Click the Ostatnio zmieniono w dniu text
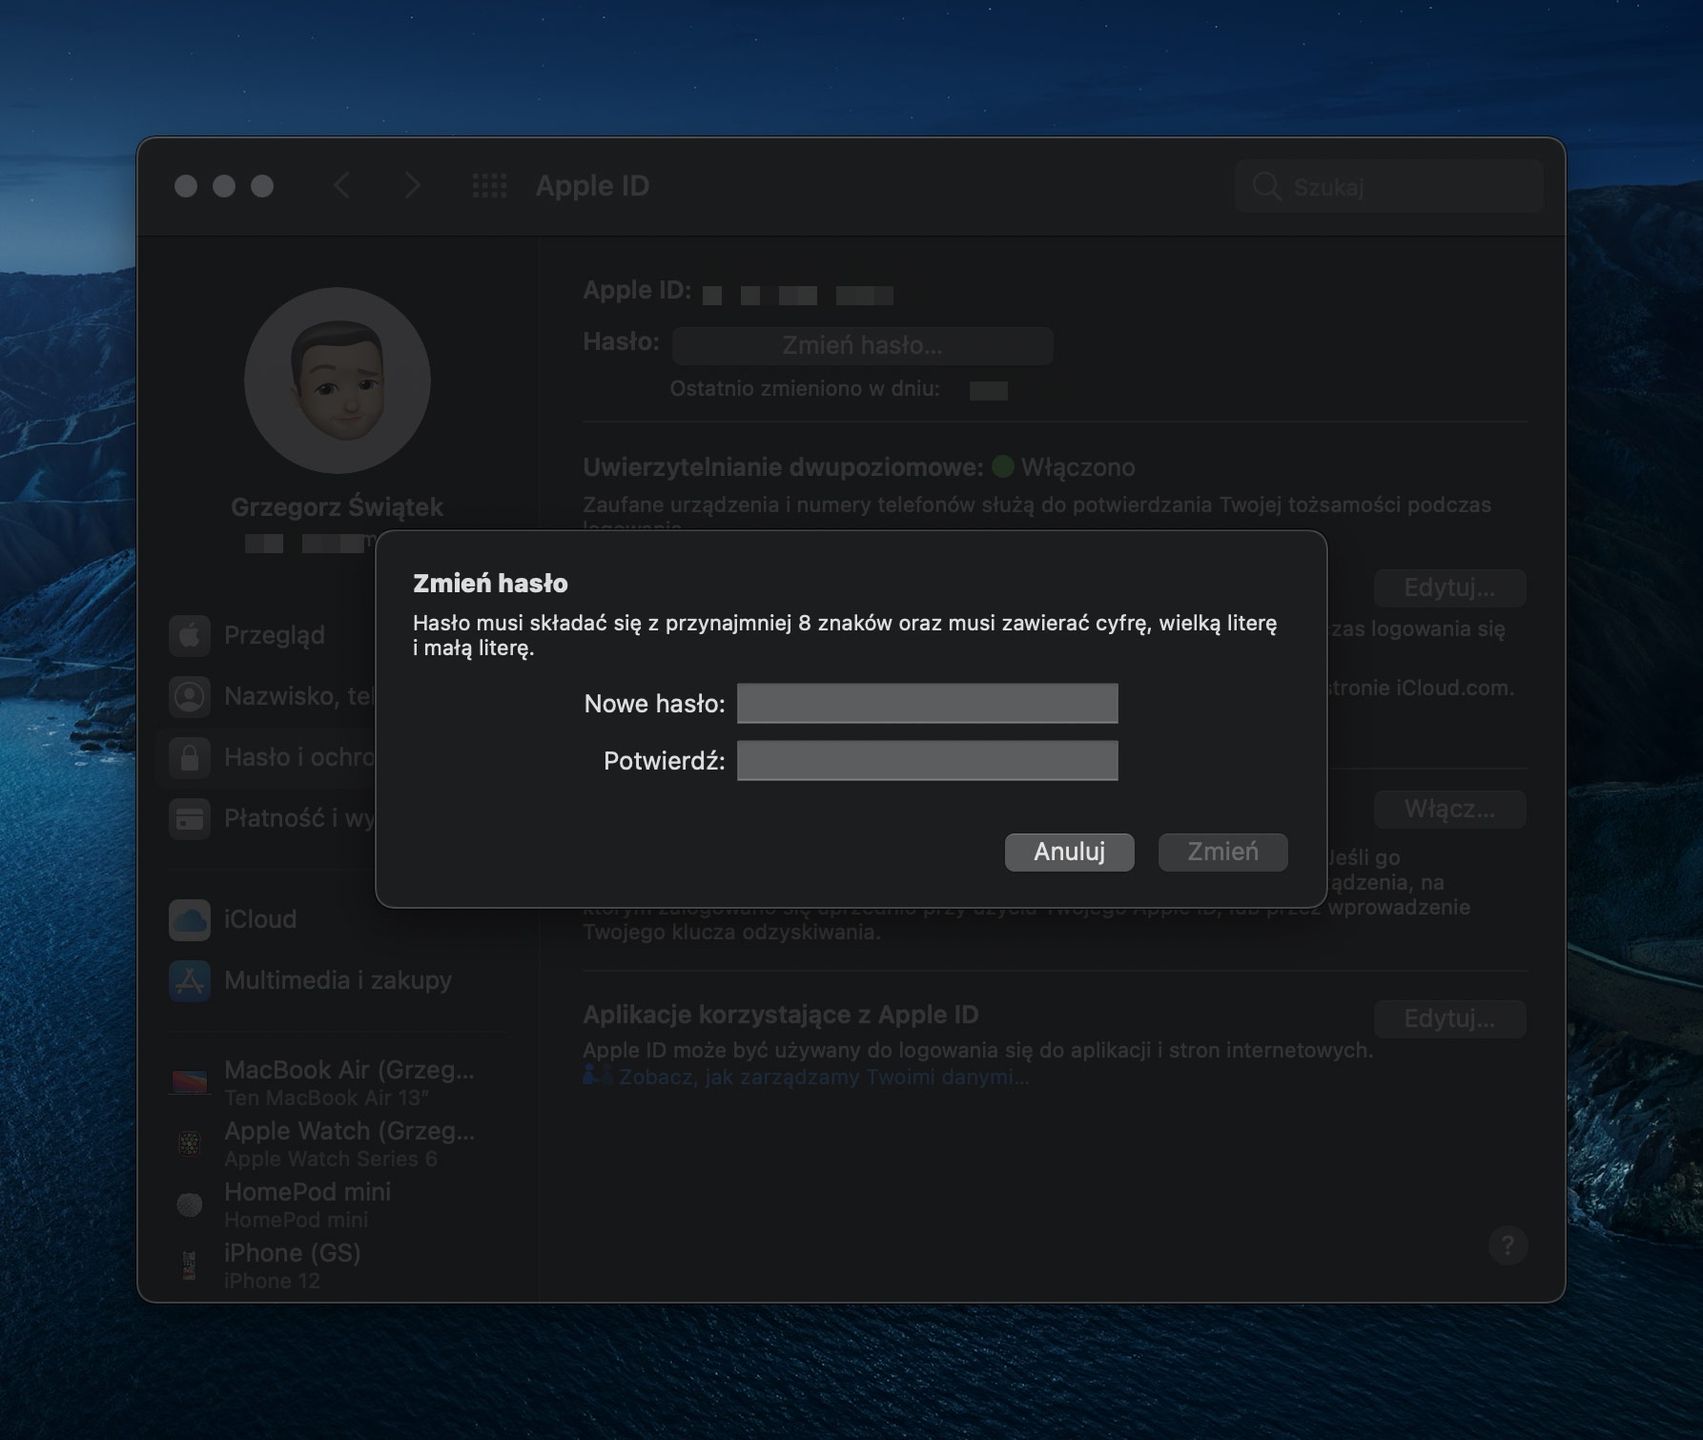The width and height of the screenshot is (1703, 1440). pos(805,388)
